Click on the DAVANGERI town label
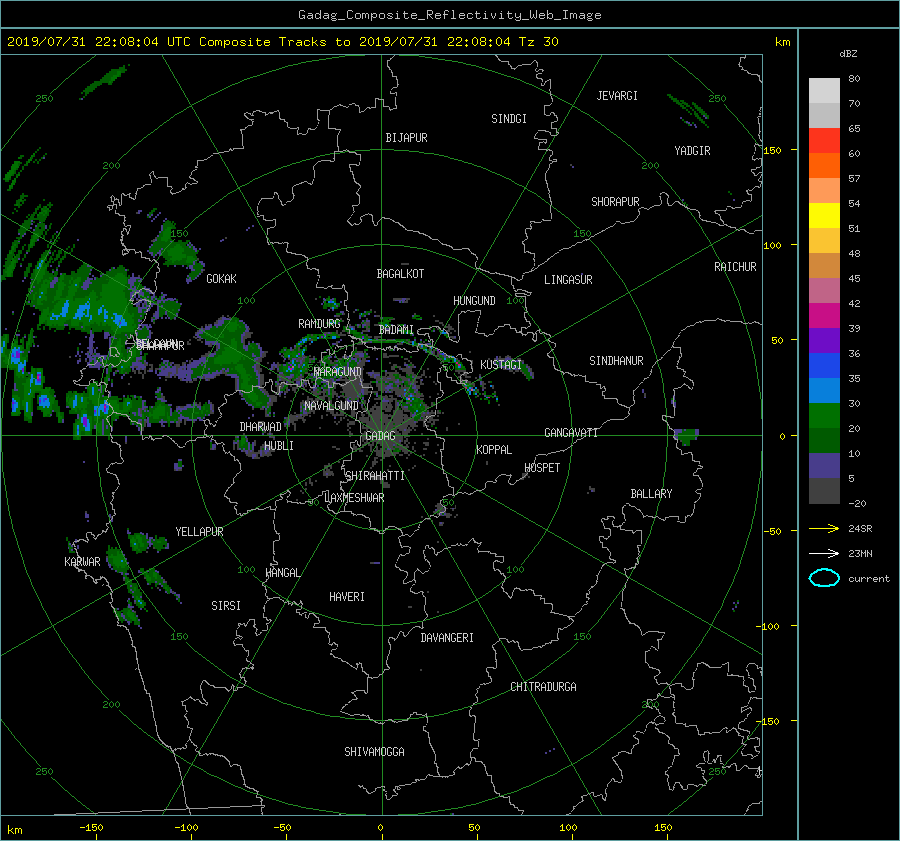The height and width of the screenshot is (841, 900). (447, 638)
